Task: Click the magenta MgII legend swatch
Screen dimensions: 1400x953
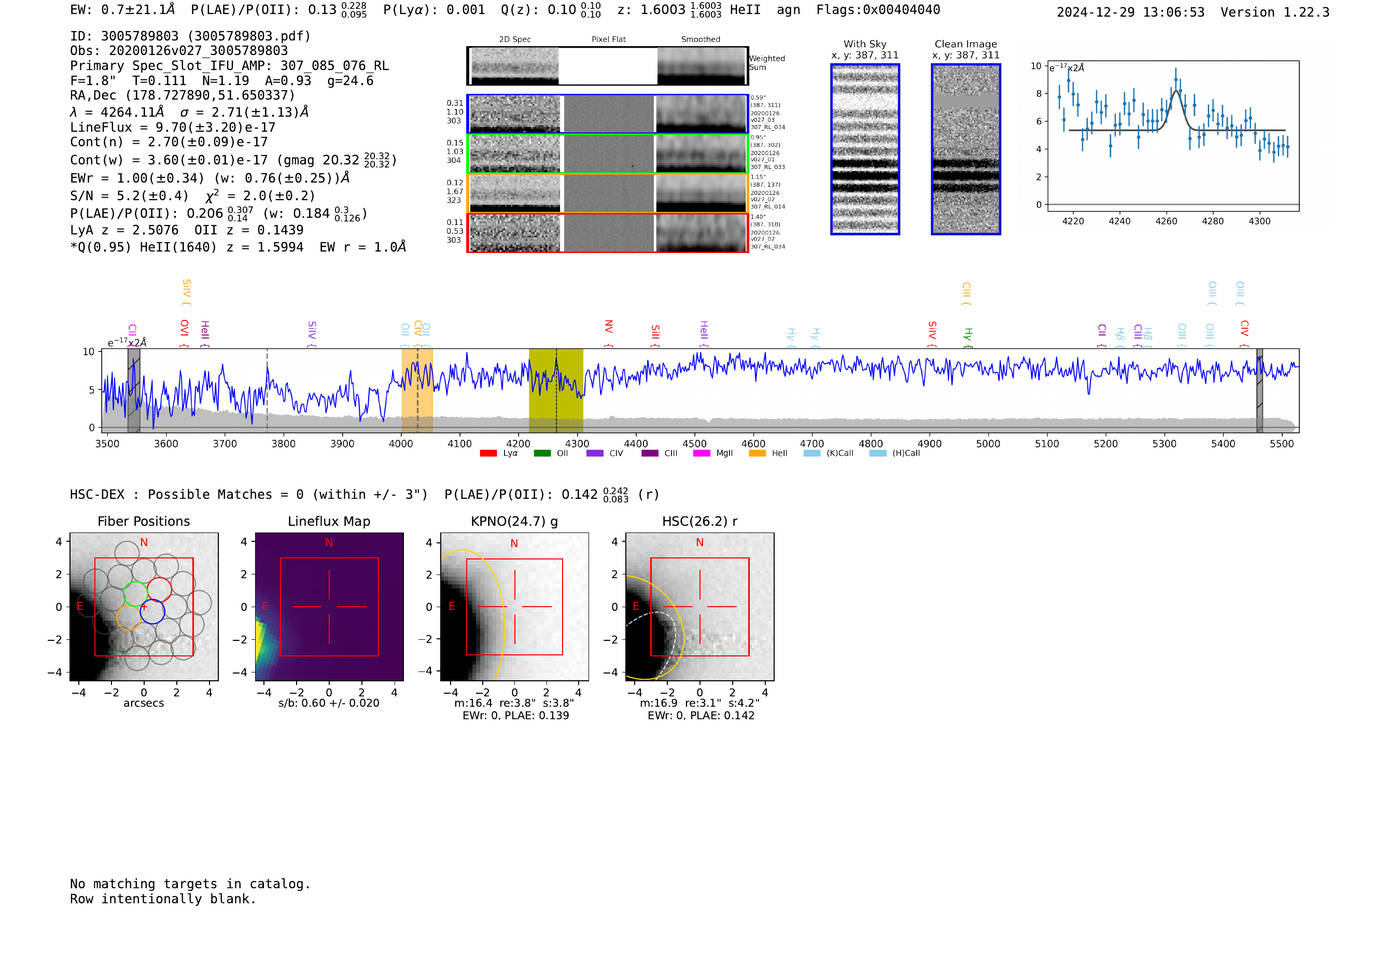Action: (701, 454)
